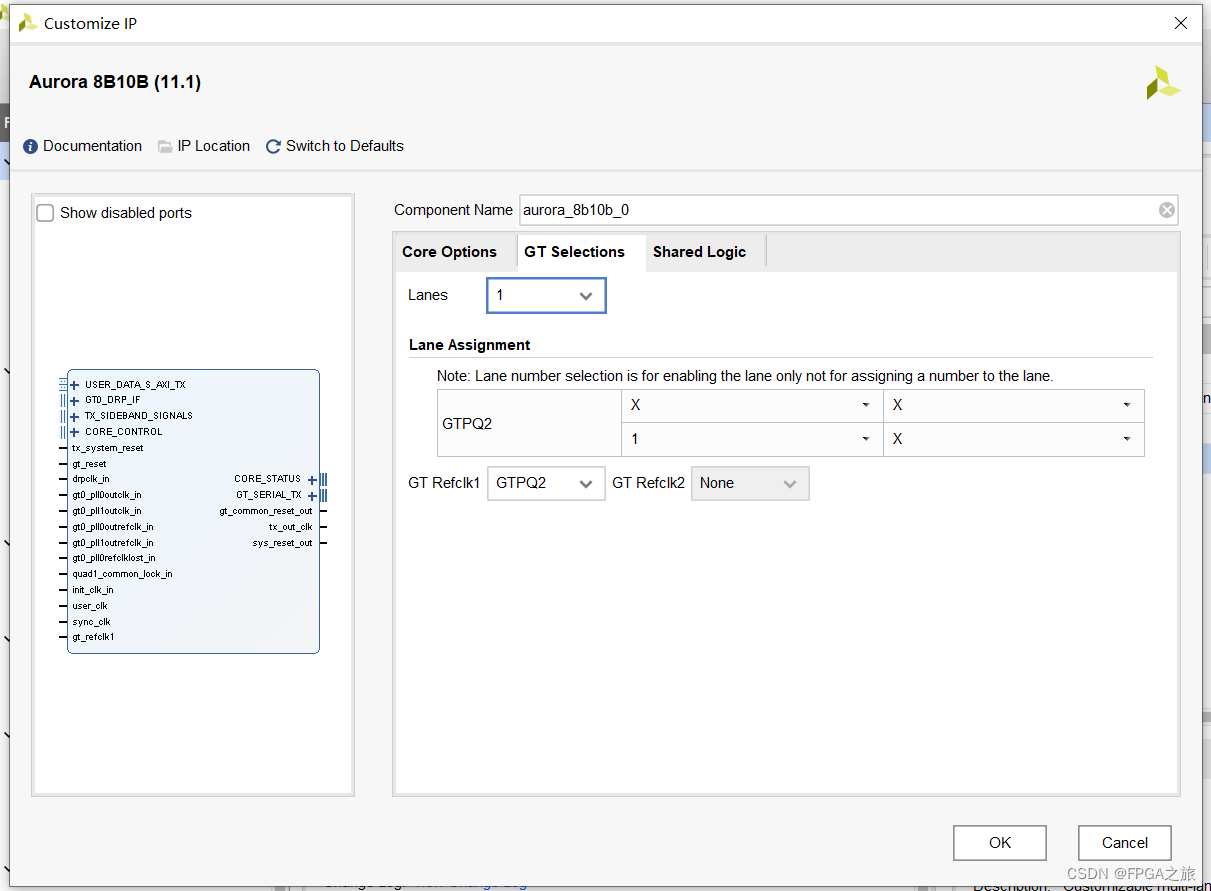The image size is (1211, 891).
Task: Click the tx_out_clk port label
Action: [x=291, y=527]
